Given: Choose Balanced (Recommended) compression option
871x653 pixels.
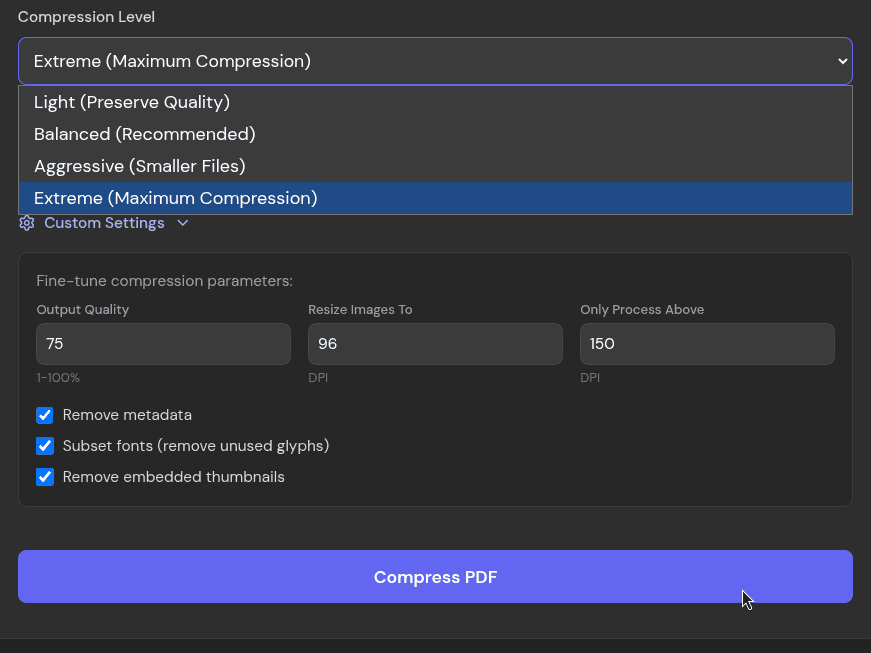Looking at the screenshot, I should click(x=435, y=134).
